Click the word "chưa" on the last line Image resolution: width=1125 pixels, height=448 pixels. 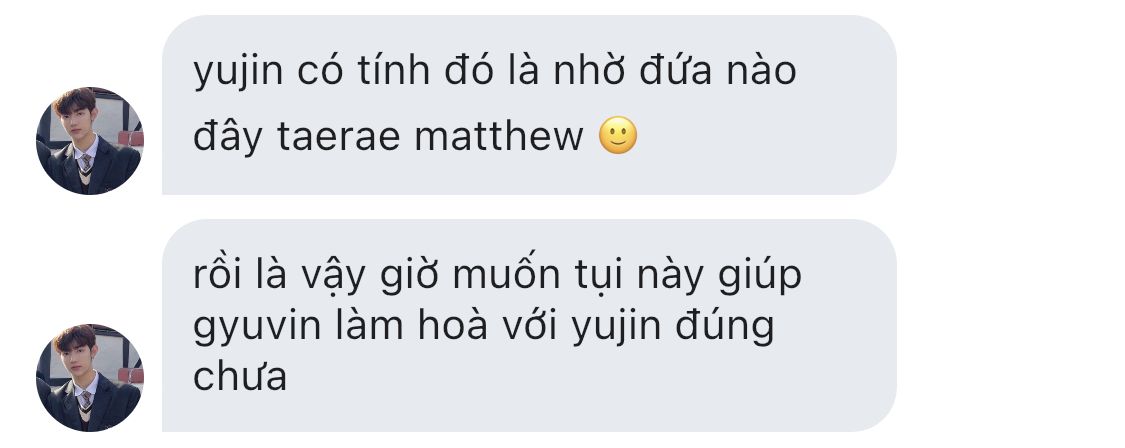click(x=240, y=376)
